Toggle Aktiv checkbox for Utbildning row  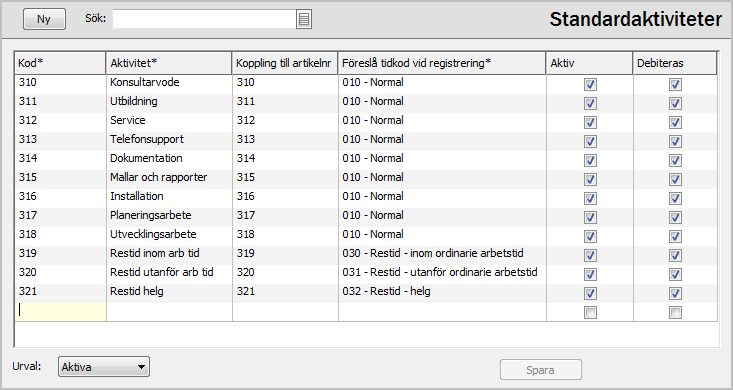tap(590, 103)
